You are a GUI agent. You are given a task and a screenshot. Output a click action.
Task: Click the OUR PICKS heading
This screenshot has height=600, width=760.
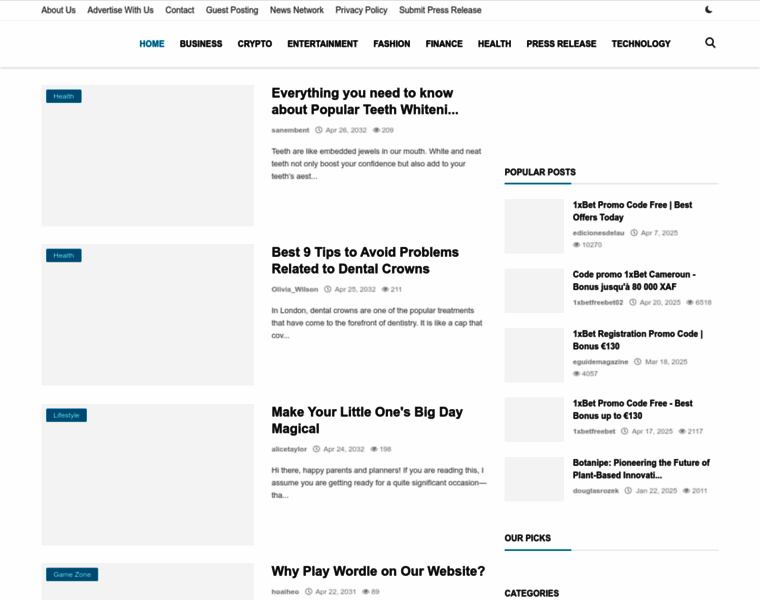(527, 538)
